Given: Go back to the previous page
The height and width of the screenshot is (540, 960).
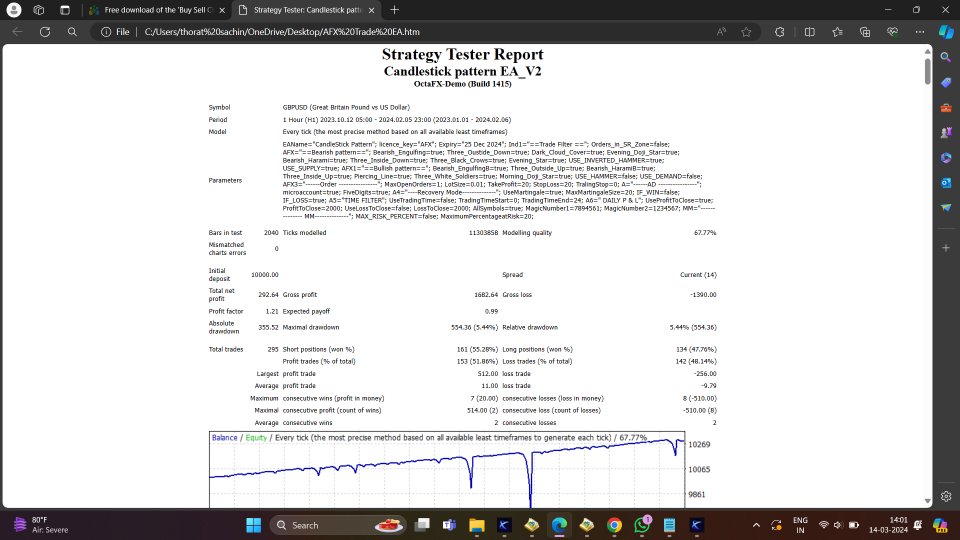Looking at the screenshot, I should [x=17, y=32].
